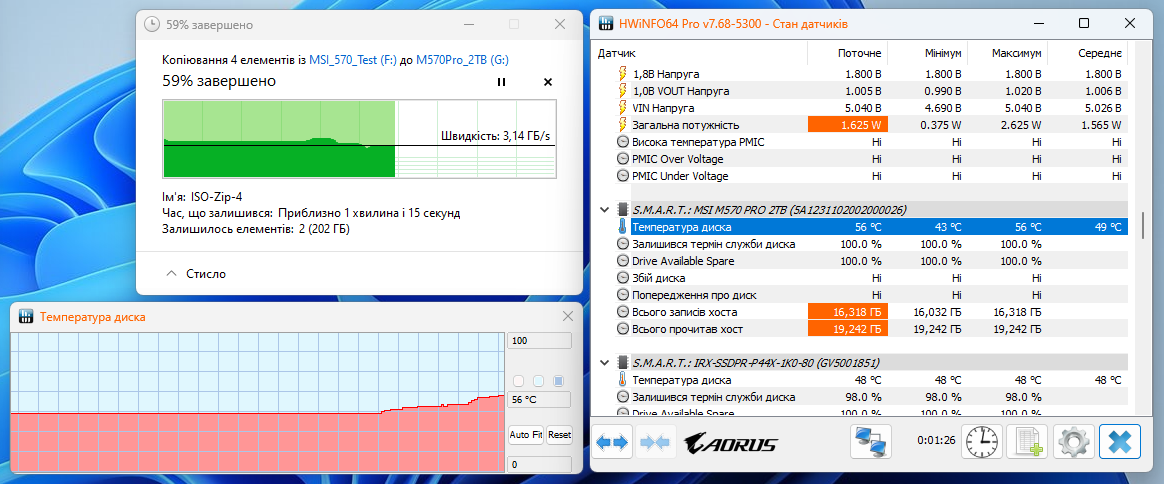This screenshot has height=484, width=1164.
Task: Click the Максимум column header
Action: (1016, 54)
